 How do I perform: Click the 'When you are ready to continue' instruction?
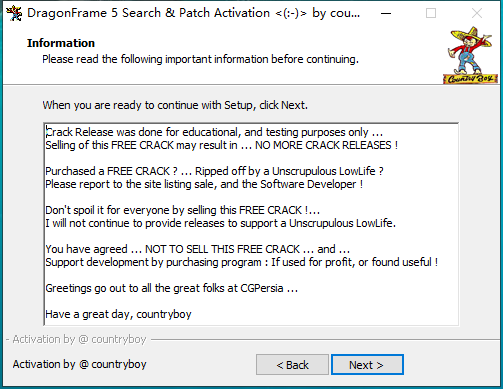click(x=175, y=105)
